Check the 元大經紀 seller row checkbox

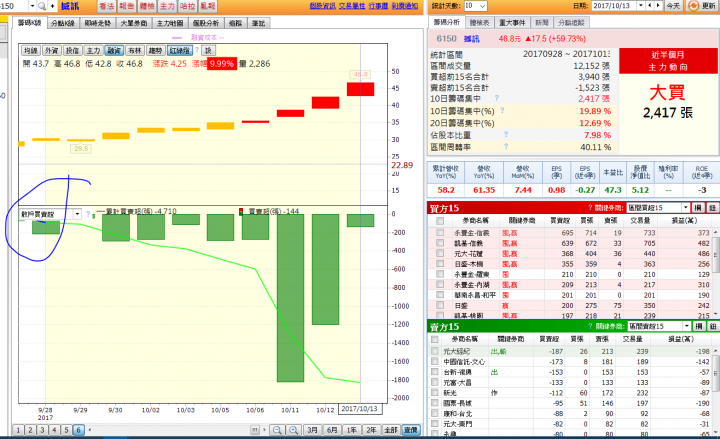pos(435,351)
